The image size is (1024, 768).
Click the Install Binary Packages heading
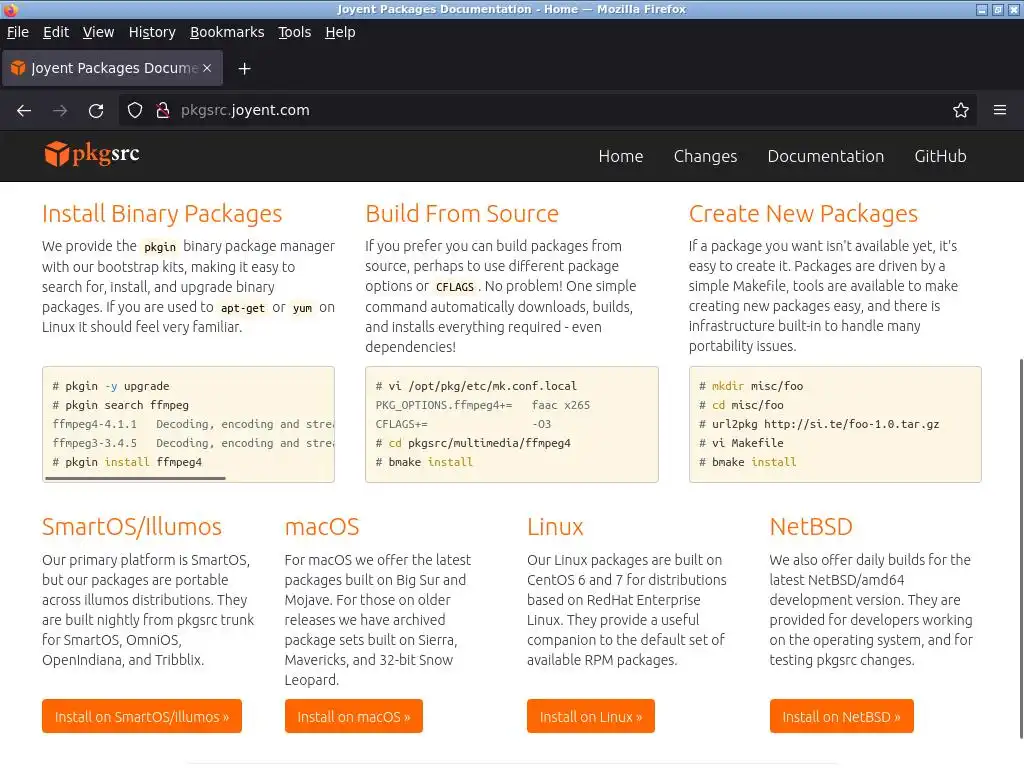(162, 214)
